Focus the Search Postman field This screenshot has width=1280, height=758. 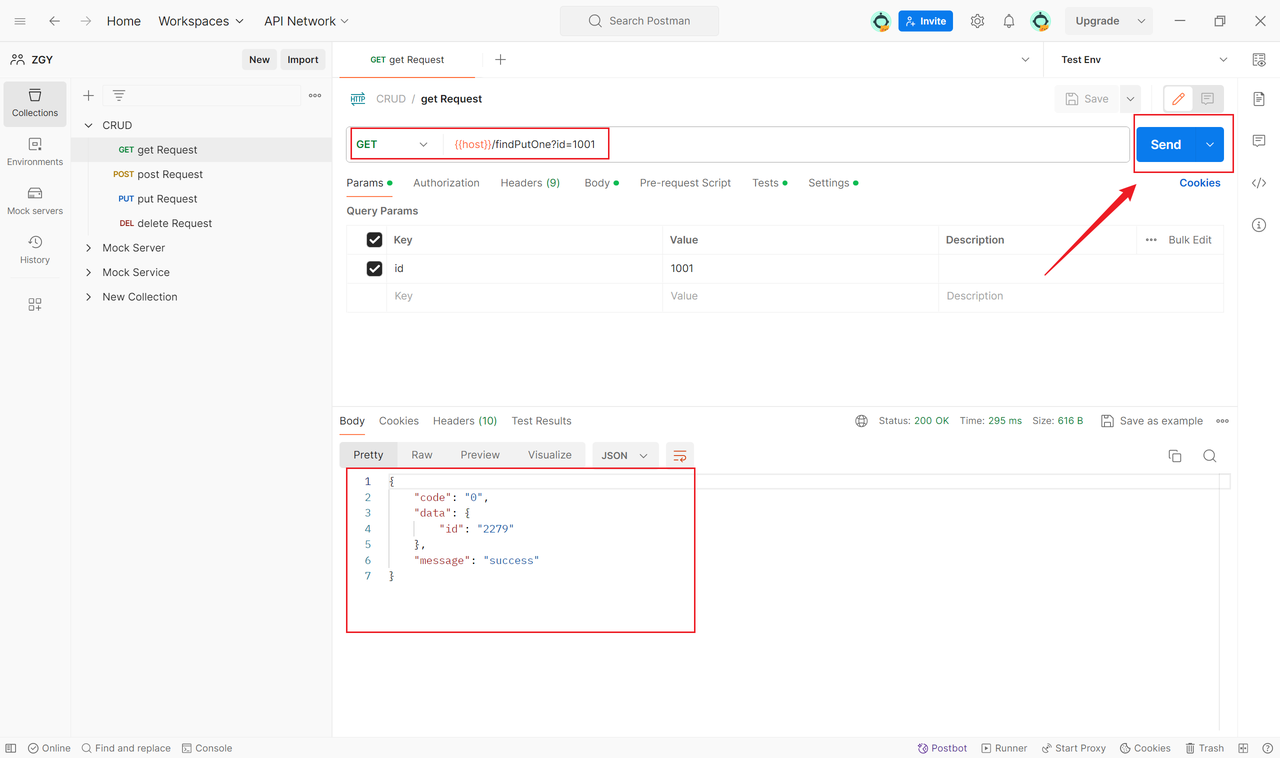pyautogui.click(x=639, y=21)
